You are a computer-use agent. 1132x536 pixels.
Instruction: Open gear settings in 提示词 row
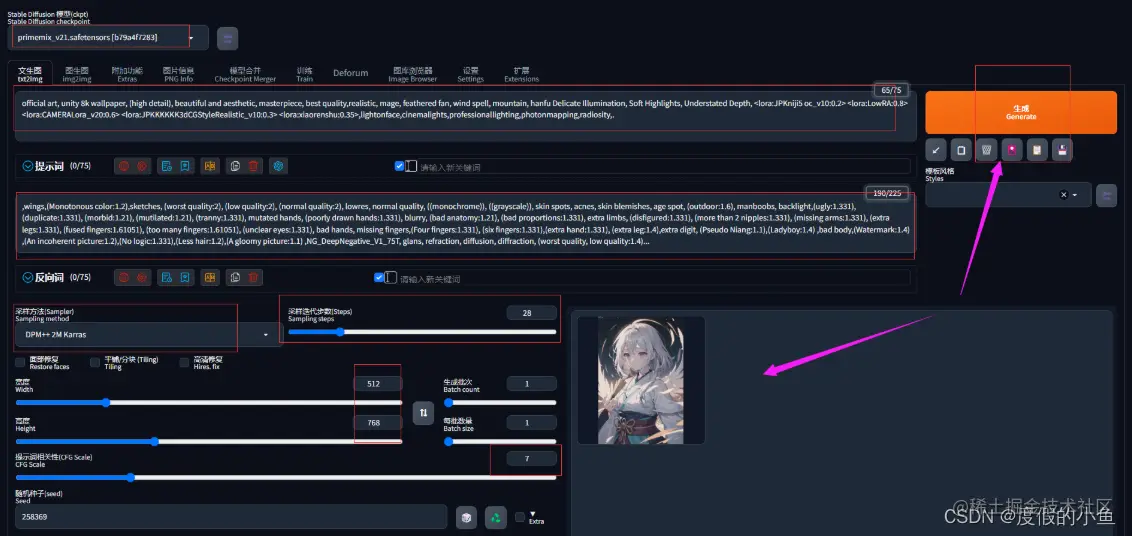coord(279,166)
